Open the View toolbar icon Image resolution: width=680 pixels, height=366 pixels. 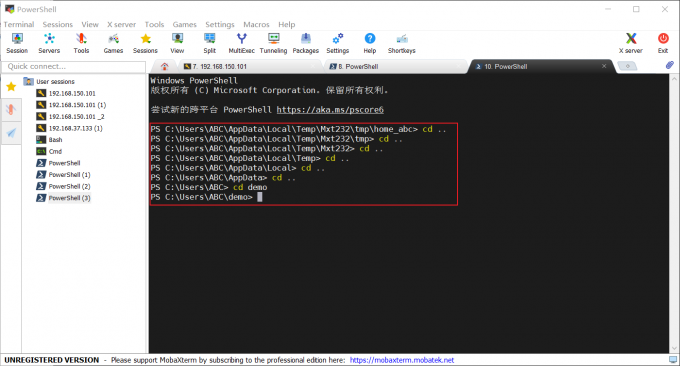pos(177,43)
